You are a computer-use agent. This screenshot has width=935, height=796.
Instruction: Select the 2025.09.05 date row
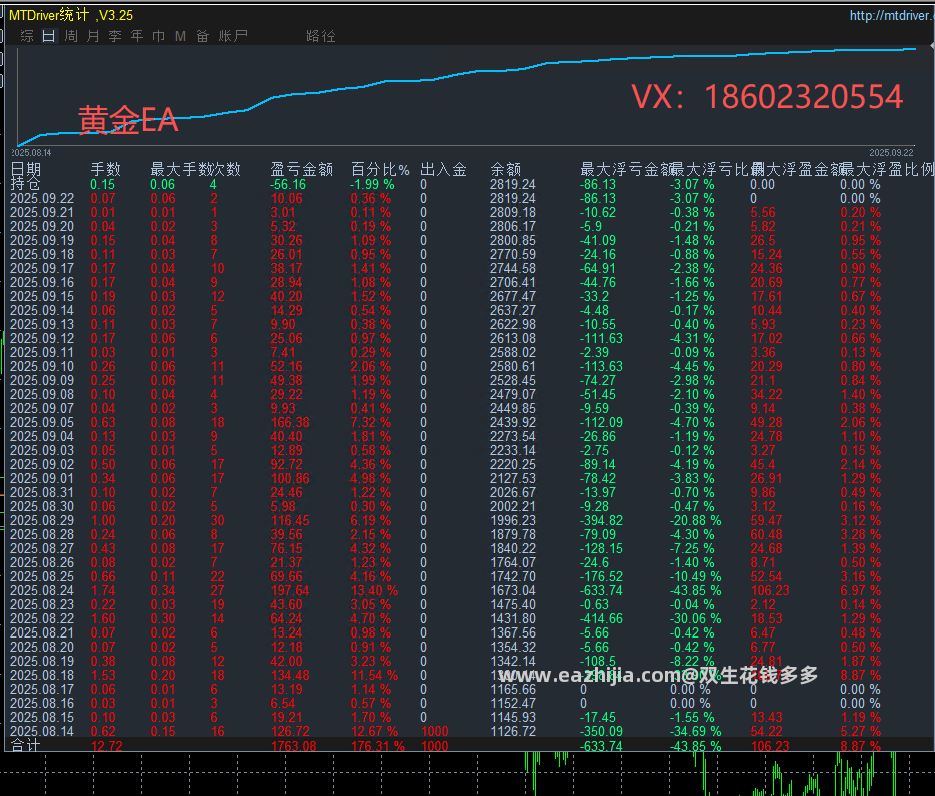(x=42, y=423)
